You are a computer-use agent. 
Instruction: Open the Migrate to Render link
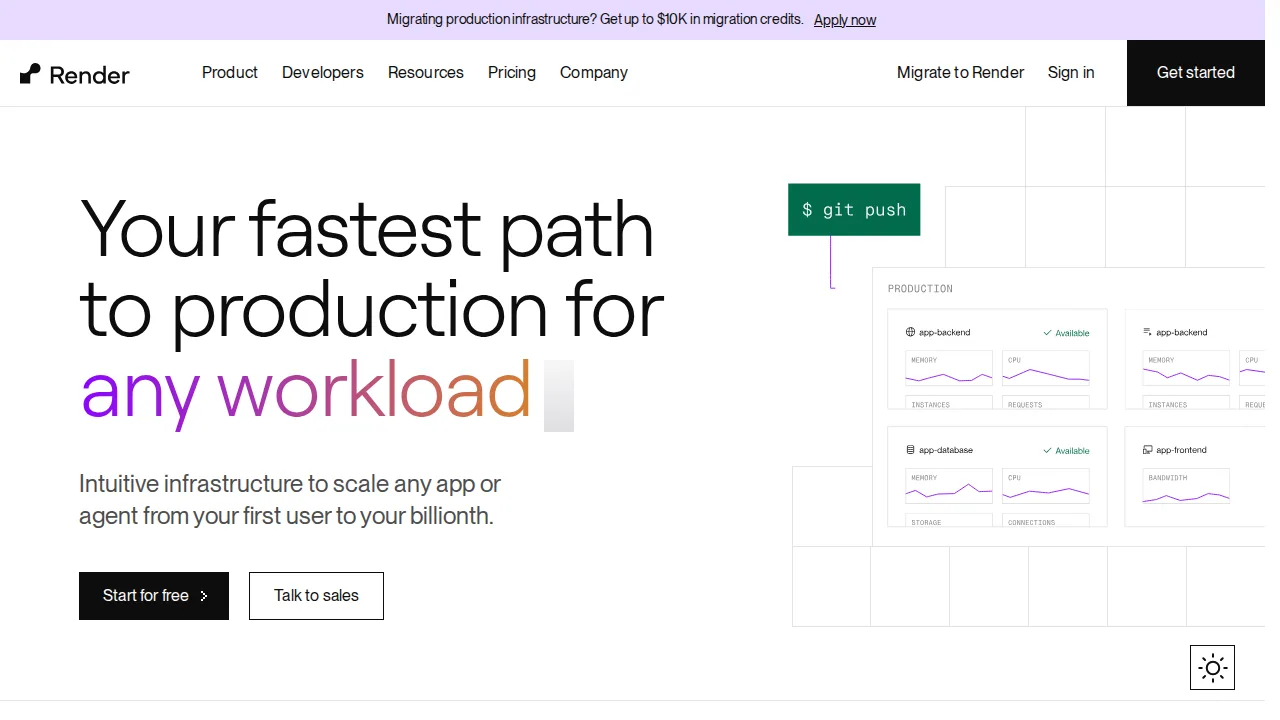click(960, 73)
